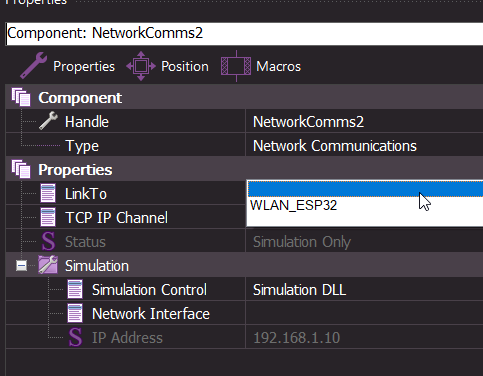Collapse the Simulation group
Image resolution: width=483 pixels, height=376 pixels.
coord(22,266)
